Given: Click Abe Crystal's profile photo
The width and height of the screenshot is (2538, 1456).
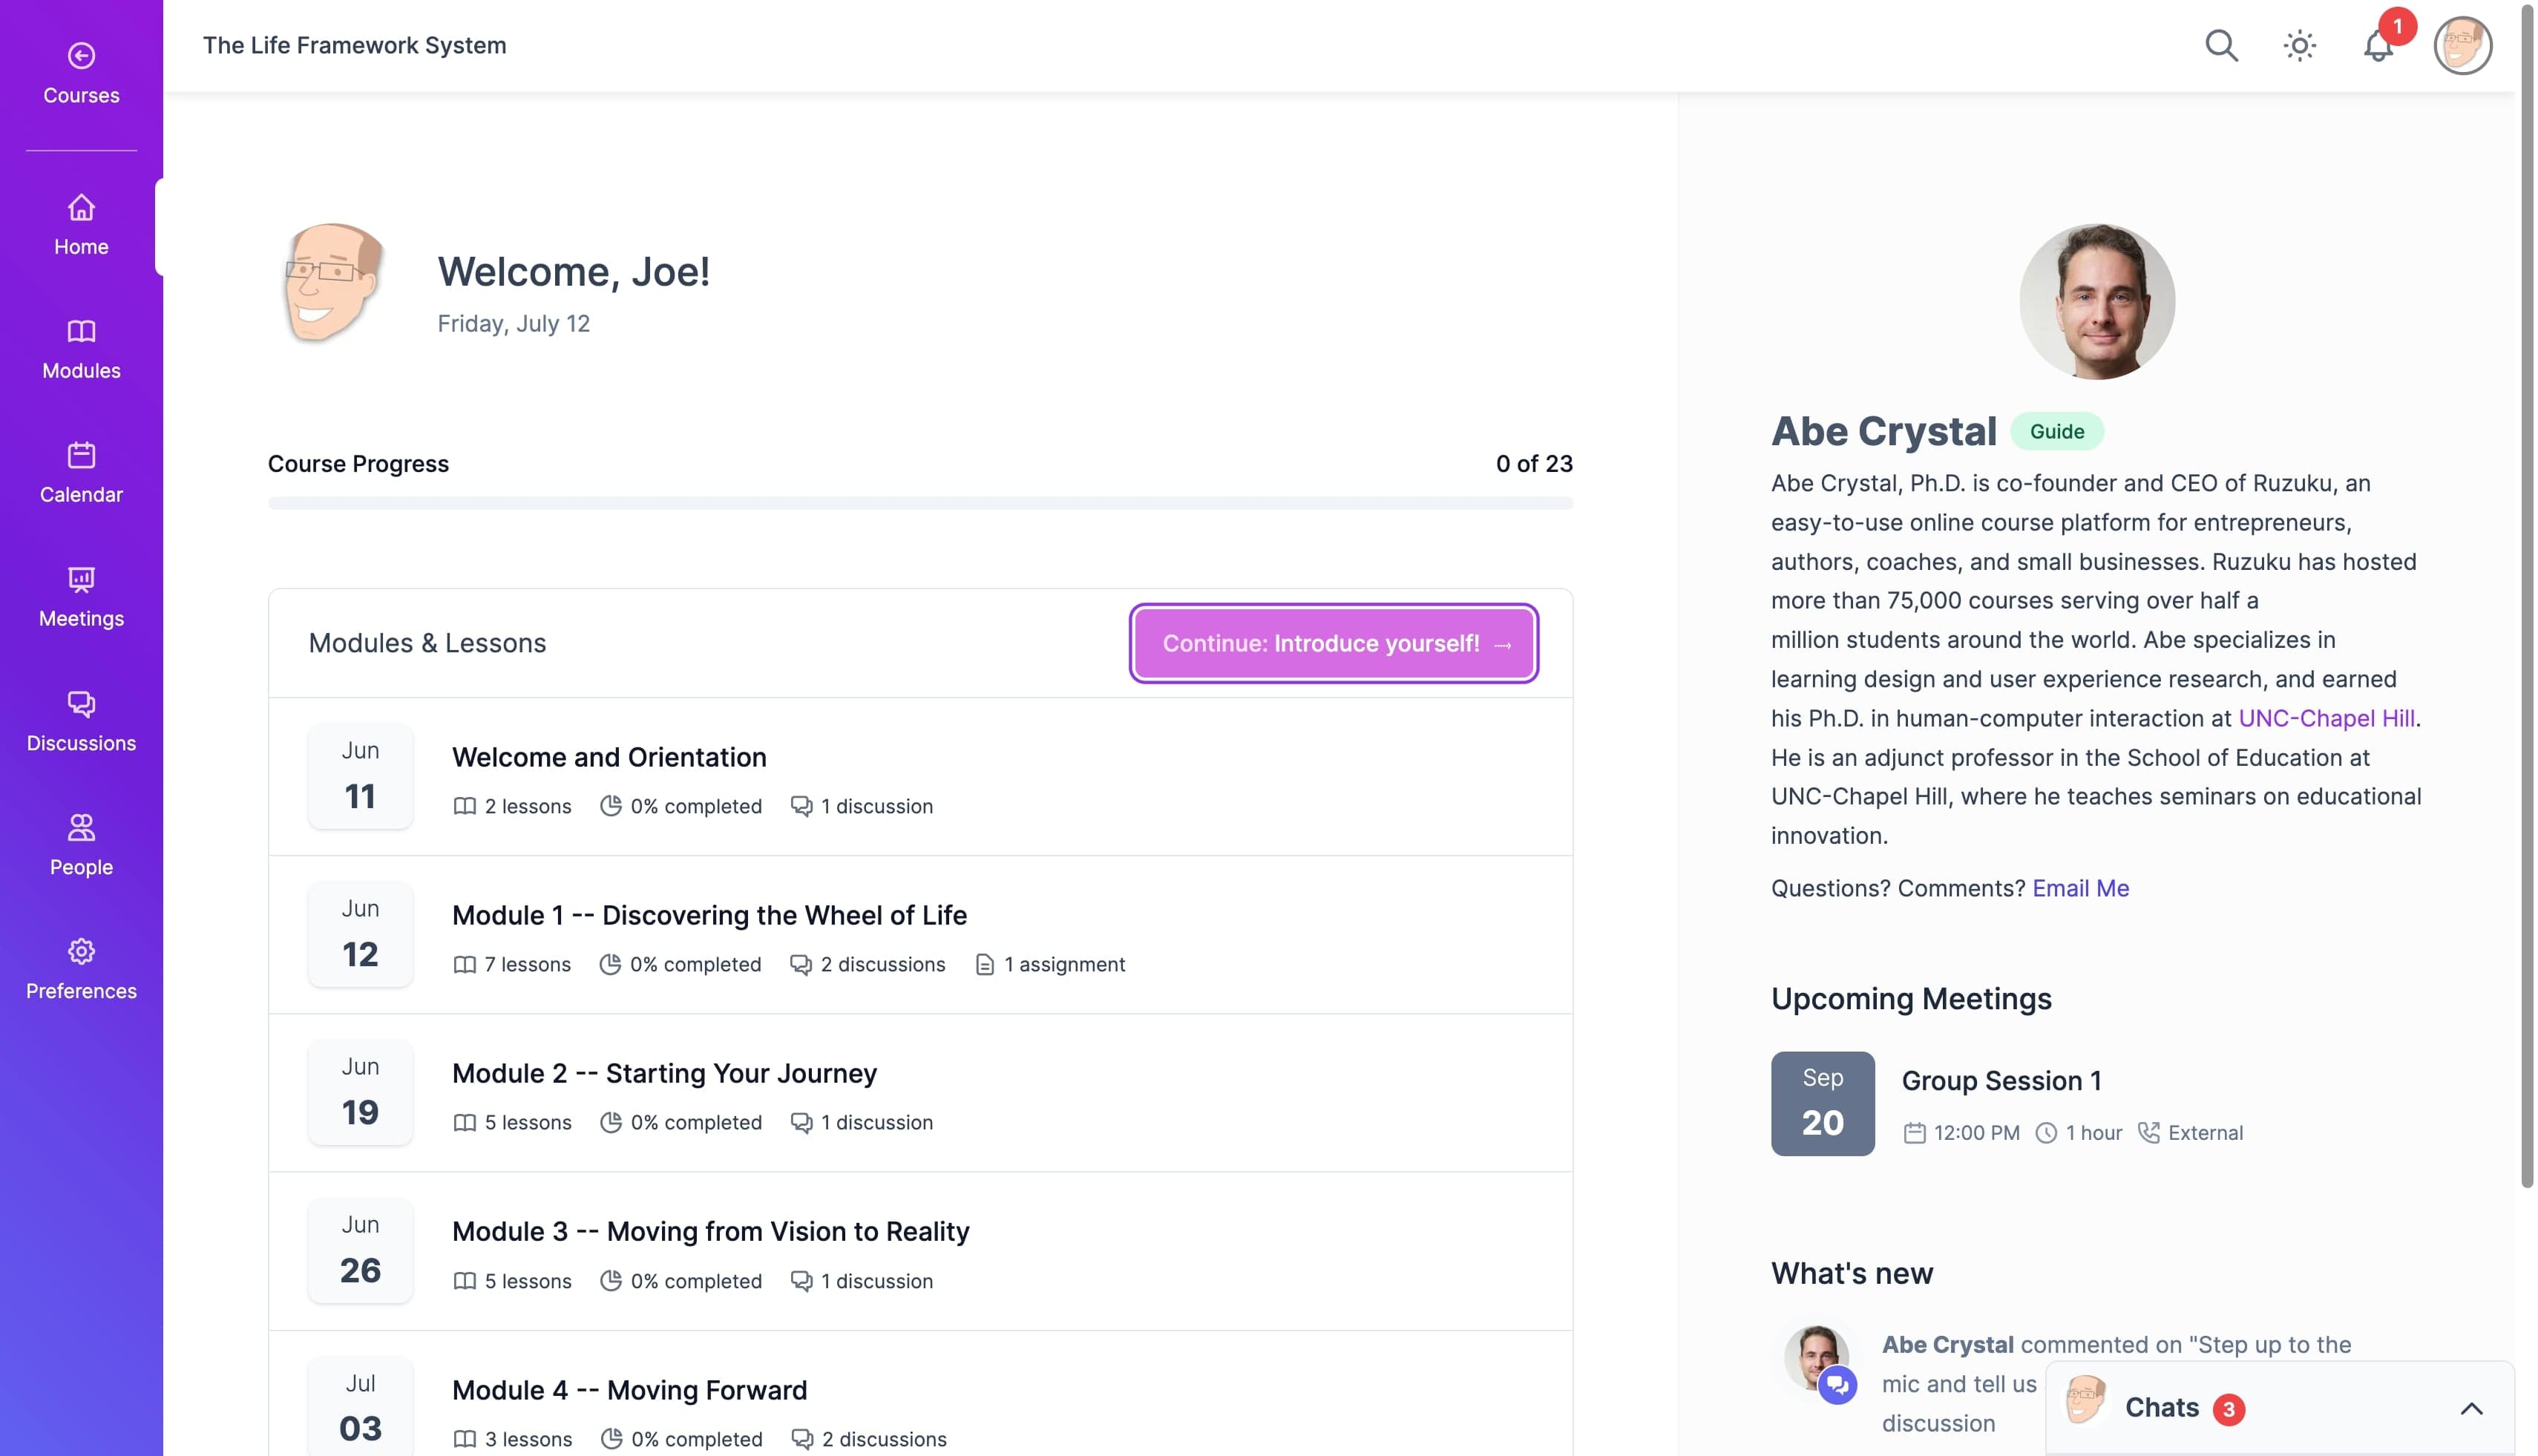Looking at the screenshot, I should coord(2096,301).
